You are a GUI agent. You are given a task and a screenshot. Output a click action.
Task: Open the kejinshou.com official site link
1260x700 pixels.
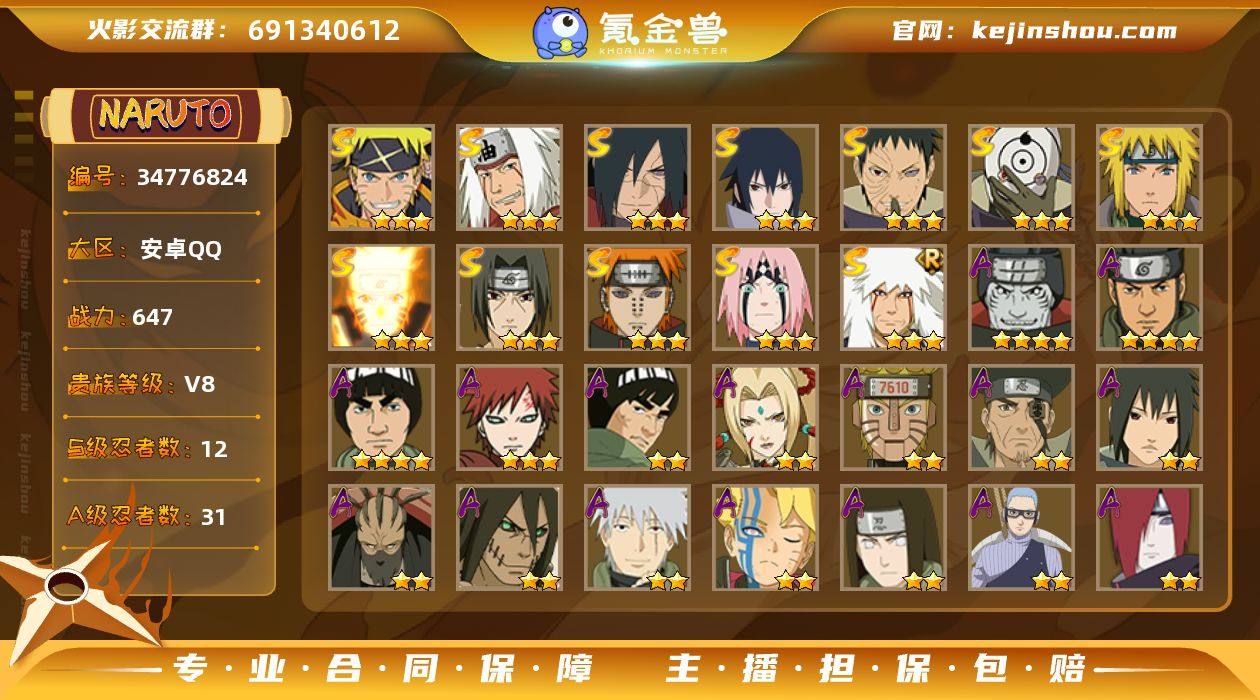tap(1074, 30)
